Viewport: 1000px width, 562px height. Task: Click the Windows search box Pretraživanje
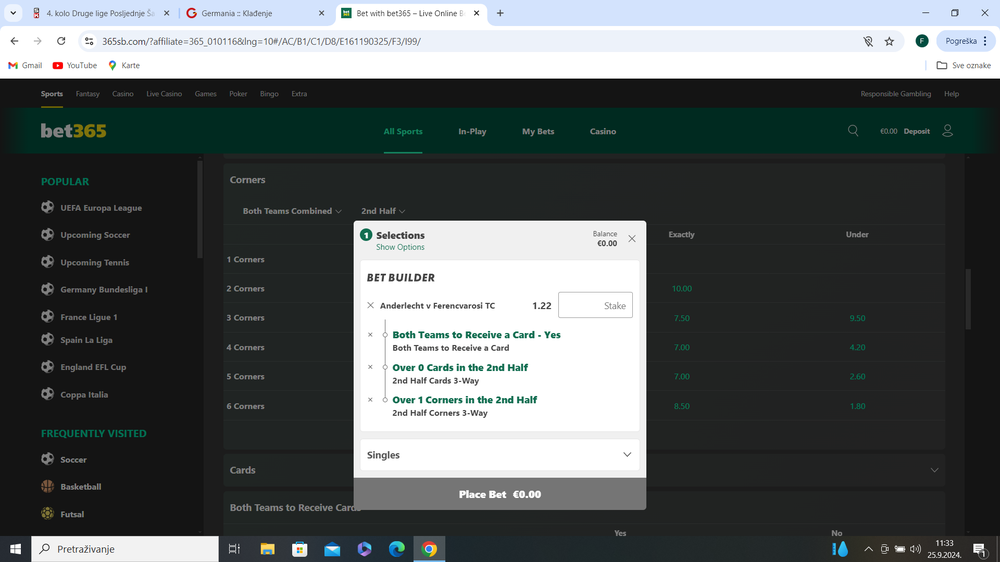coord(125,549)
